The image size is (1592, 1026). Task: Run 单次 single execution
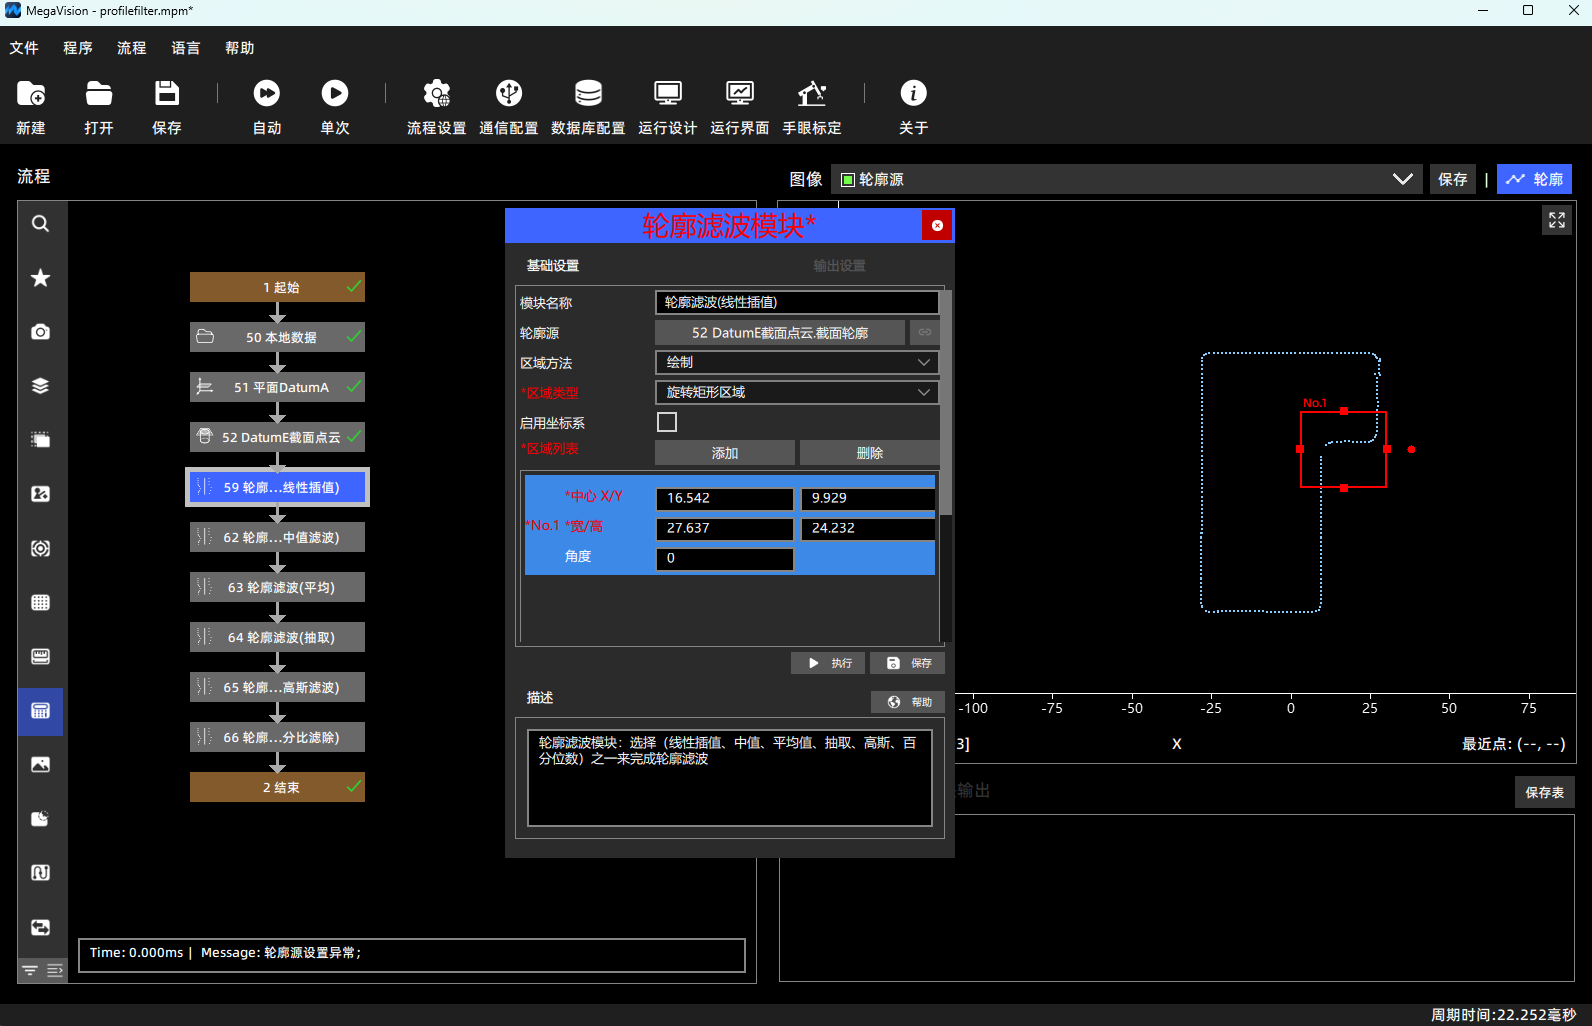(335, 94)
